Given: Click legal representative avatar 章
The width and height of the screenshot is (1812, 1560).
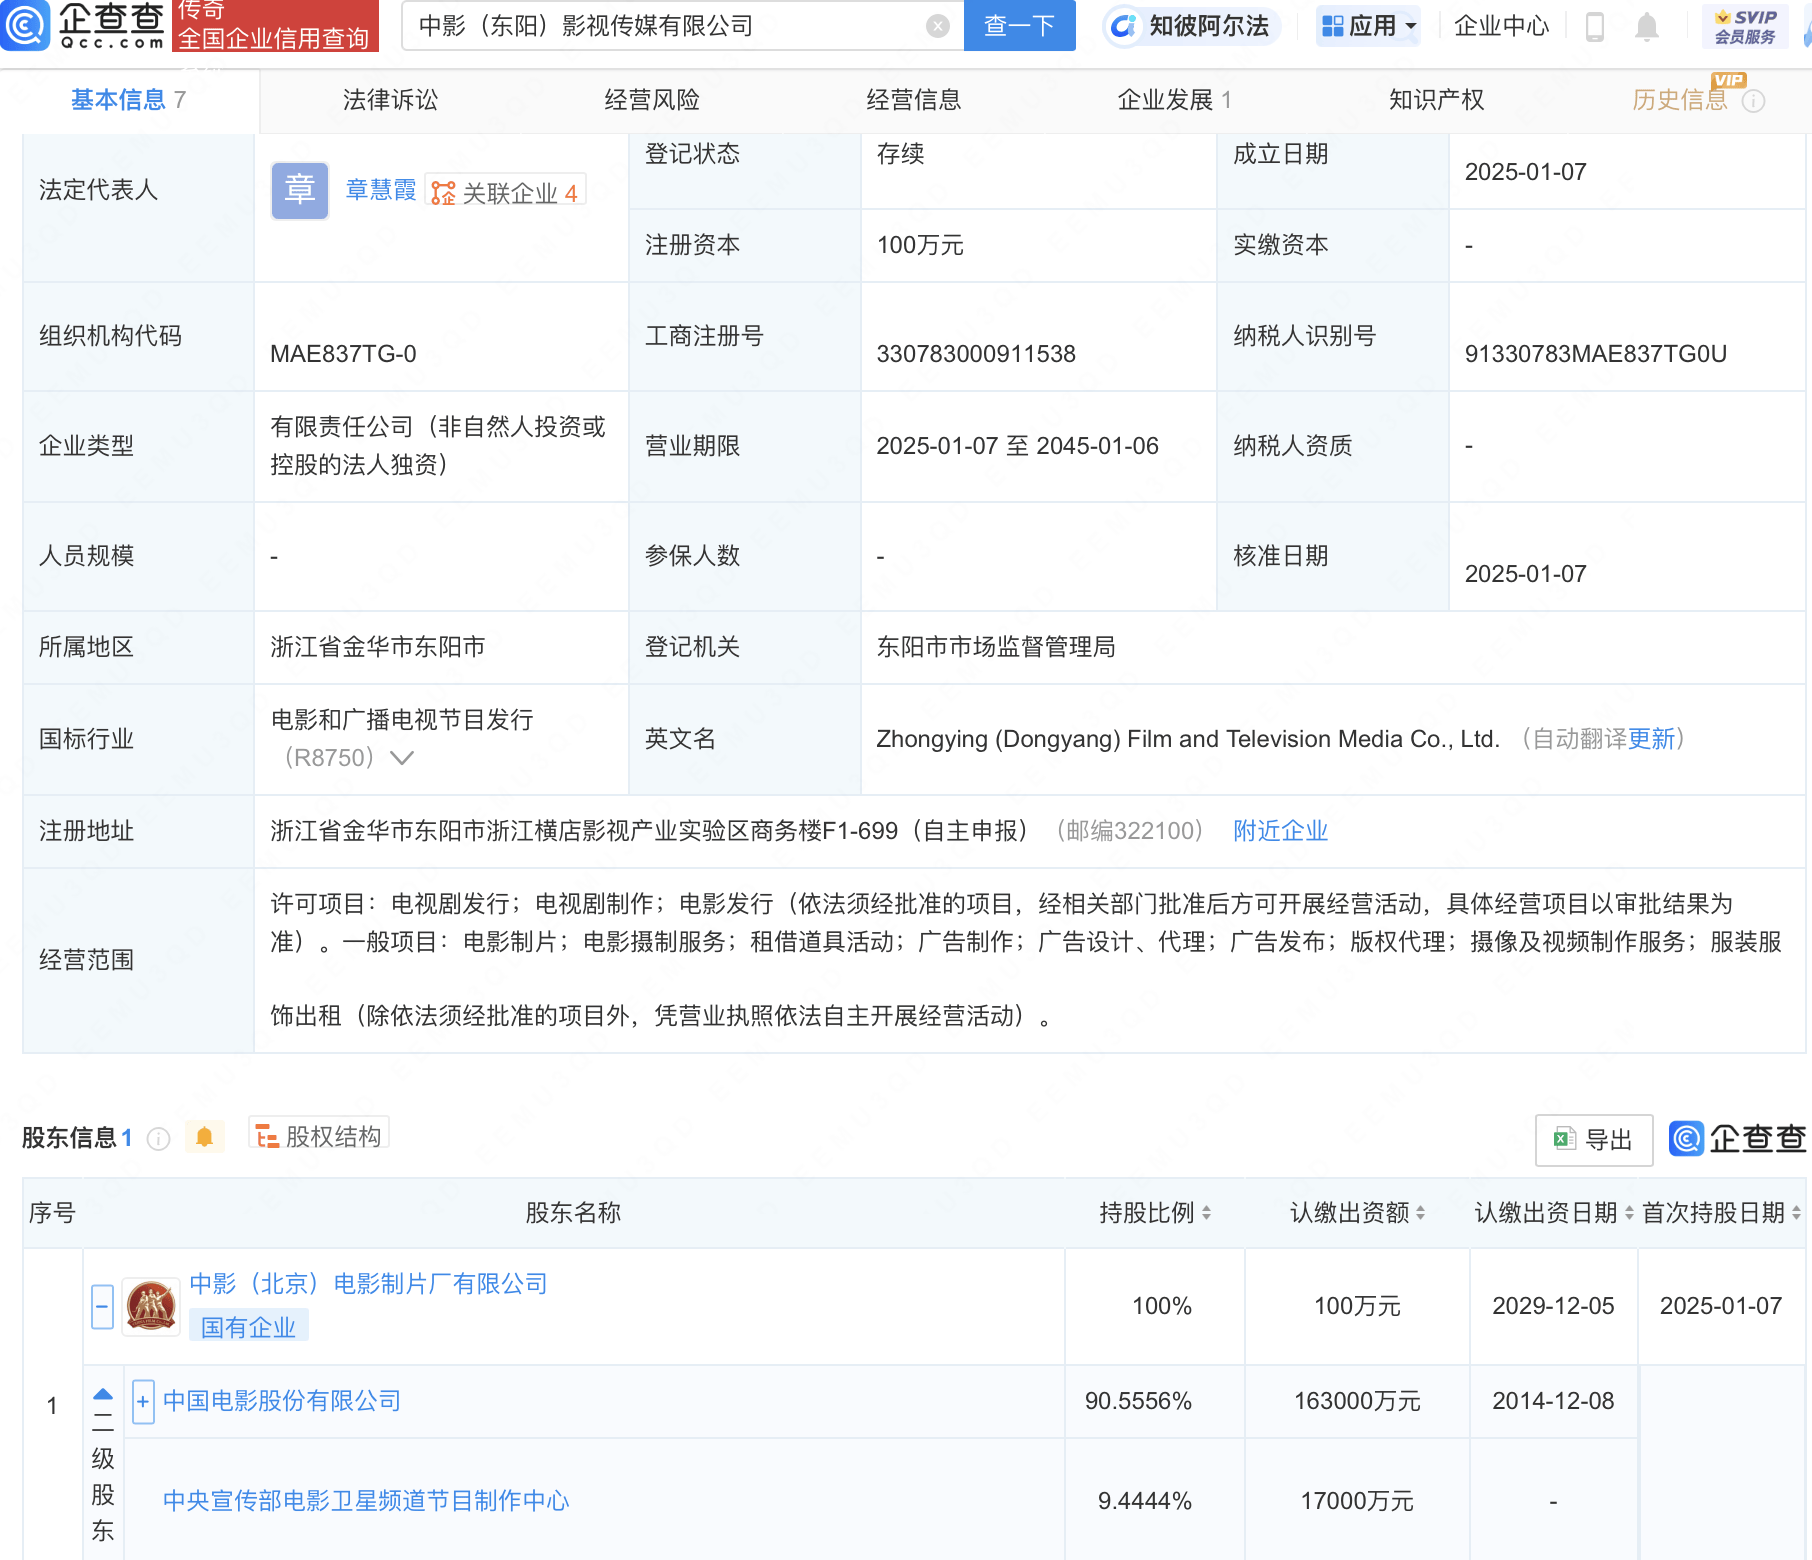Looking at the screenshot, I should point(299,190).
